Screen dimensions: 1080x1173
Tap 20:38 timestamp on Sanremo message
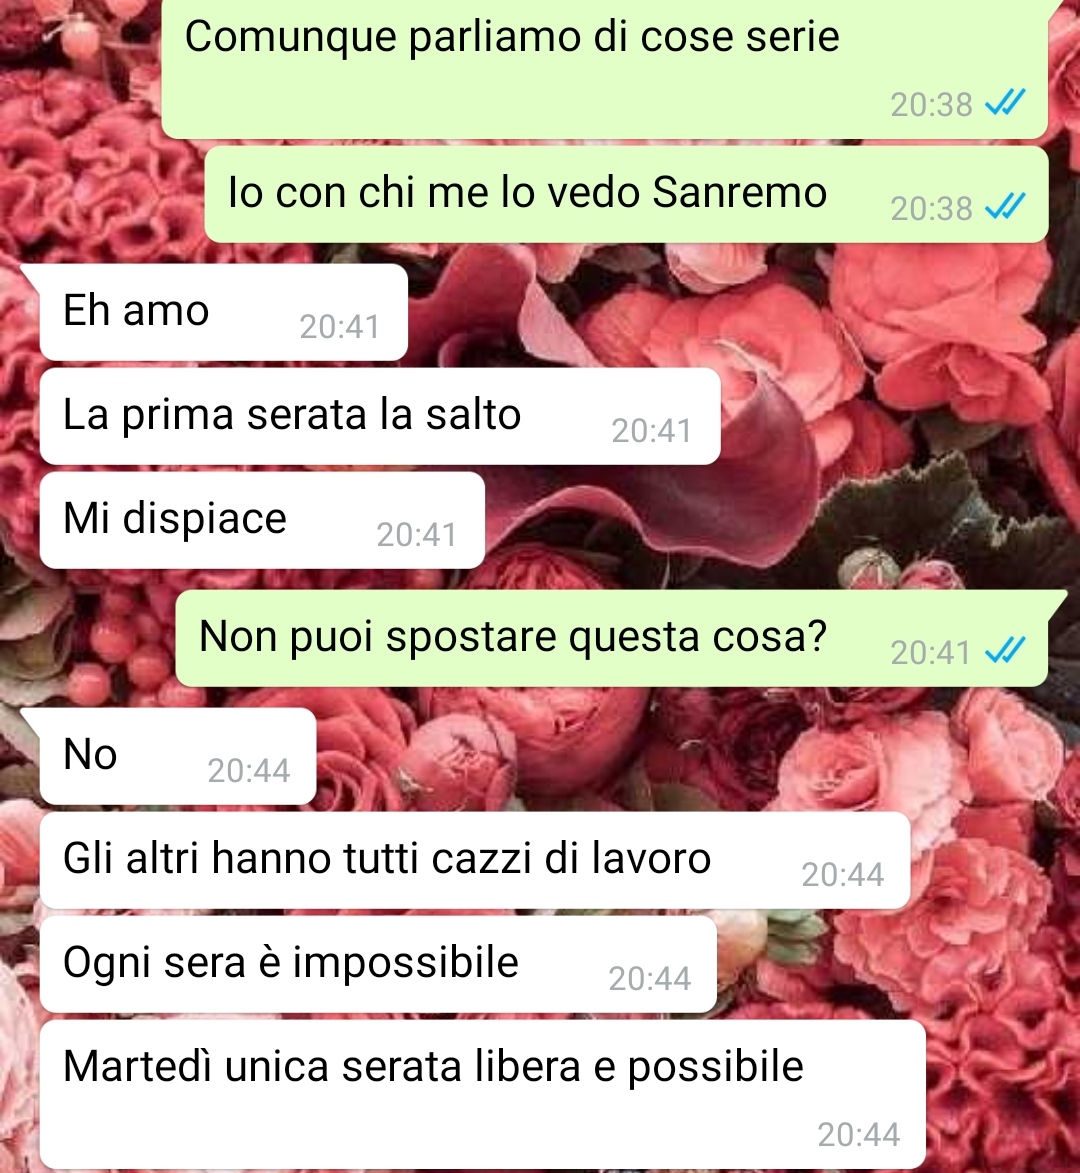click(931, 209)
